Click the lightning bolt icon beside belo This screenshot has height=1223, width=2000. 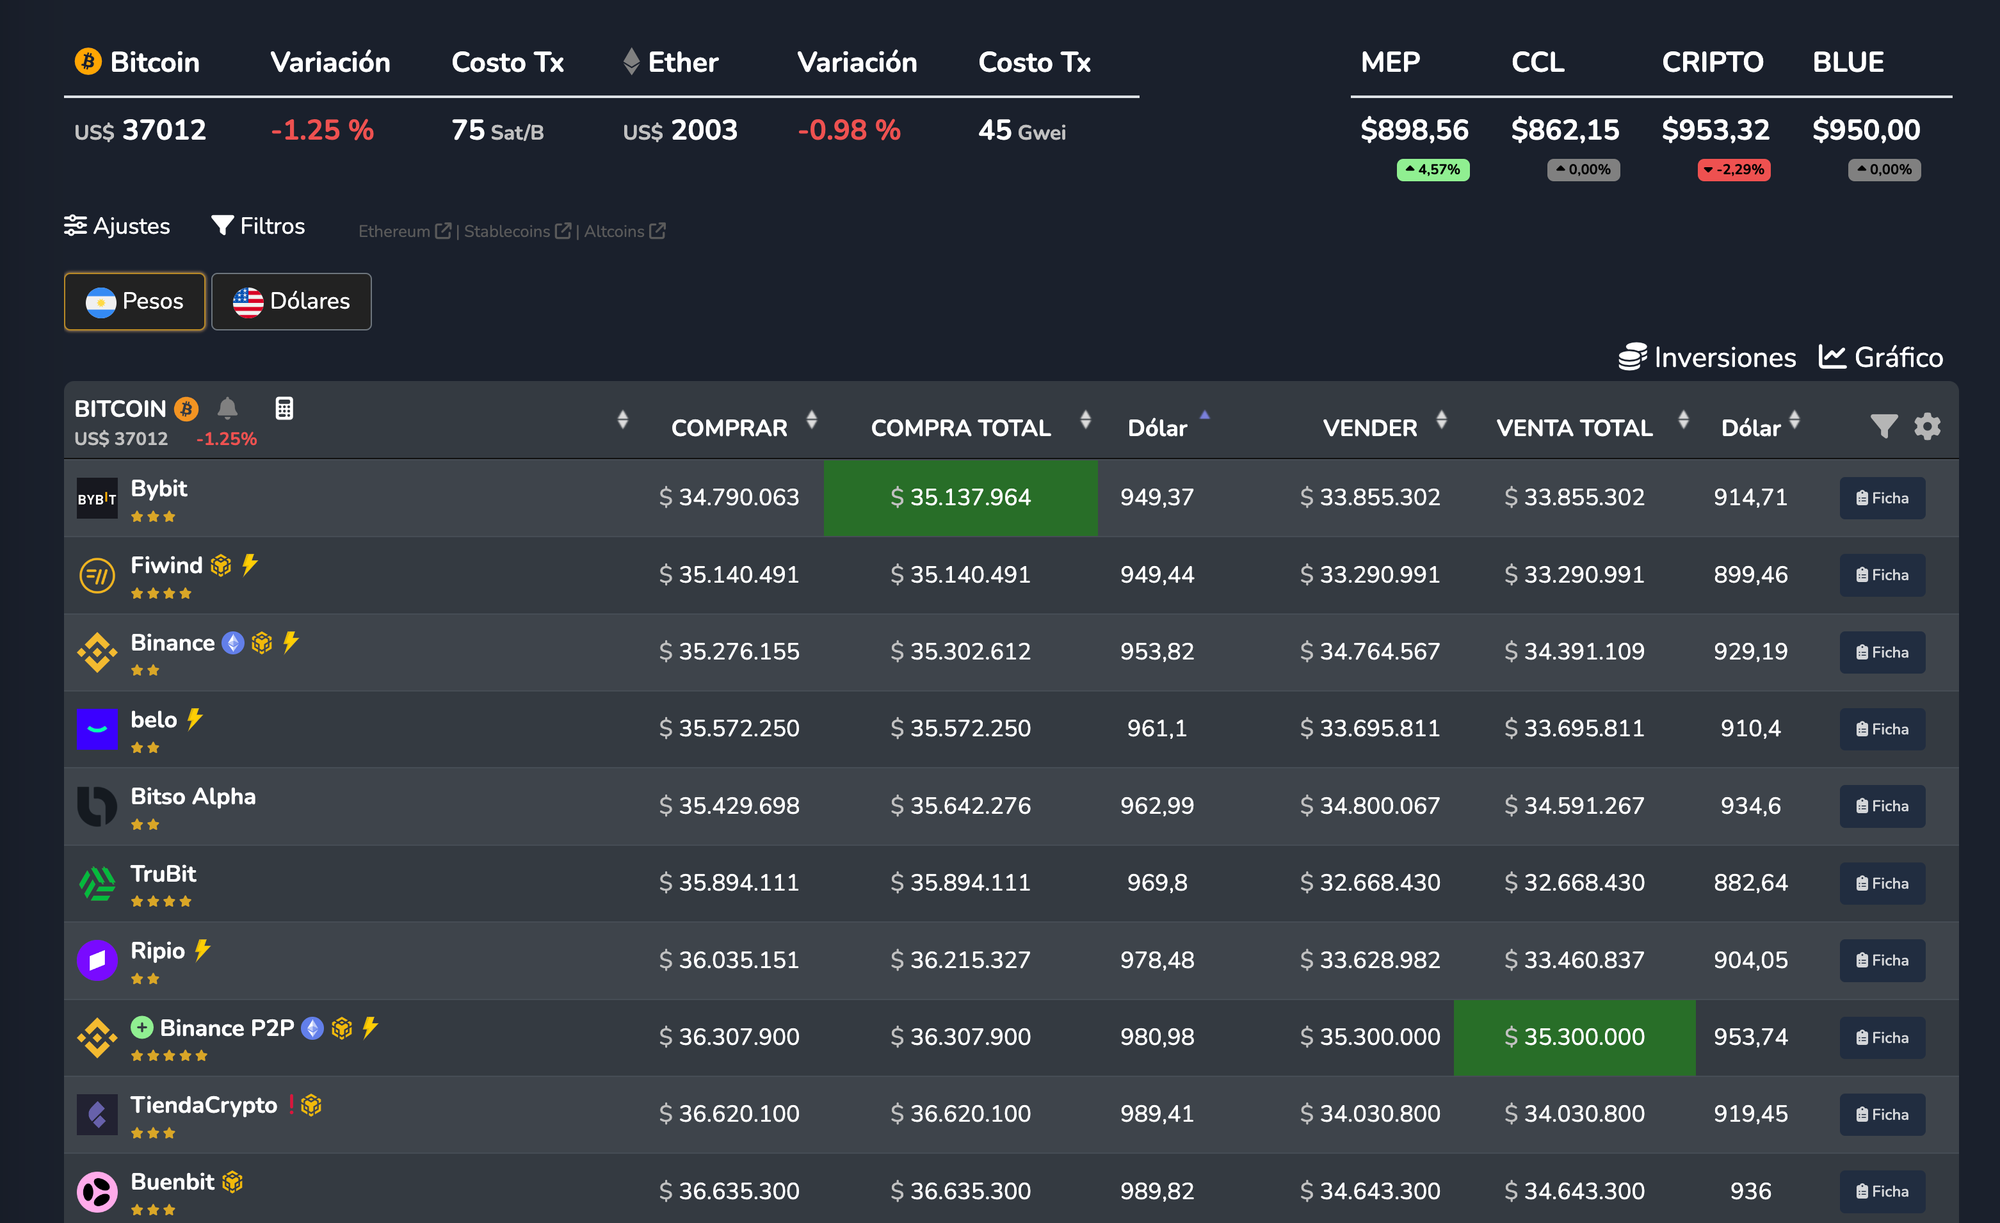tap(195, 719)
